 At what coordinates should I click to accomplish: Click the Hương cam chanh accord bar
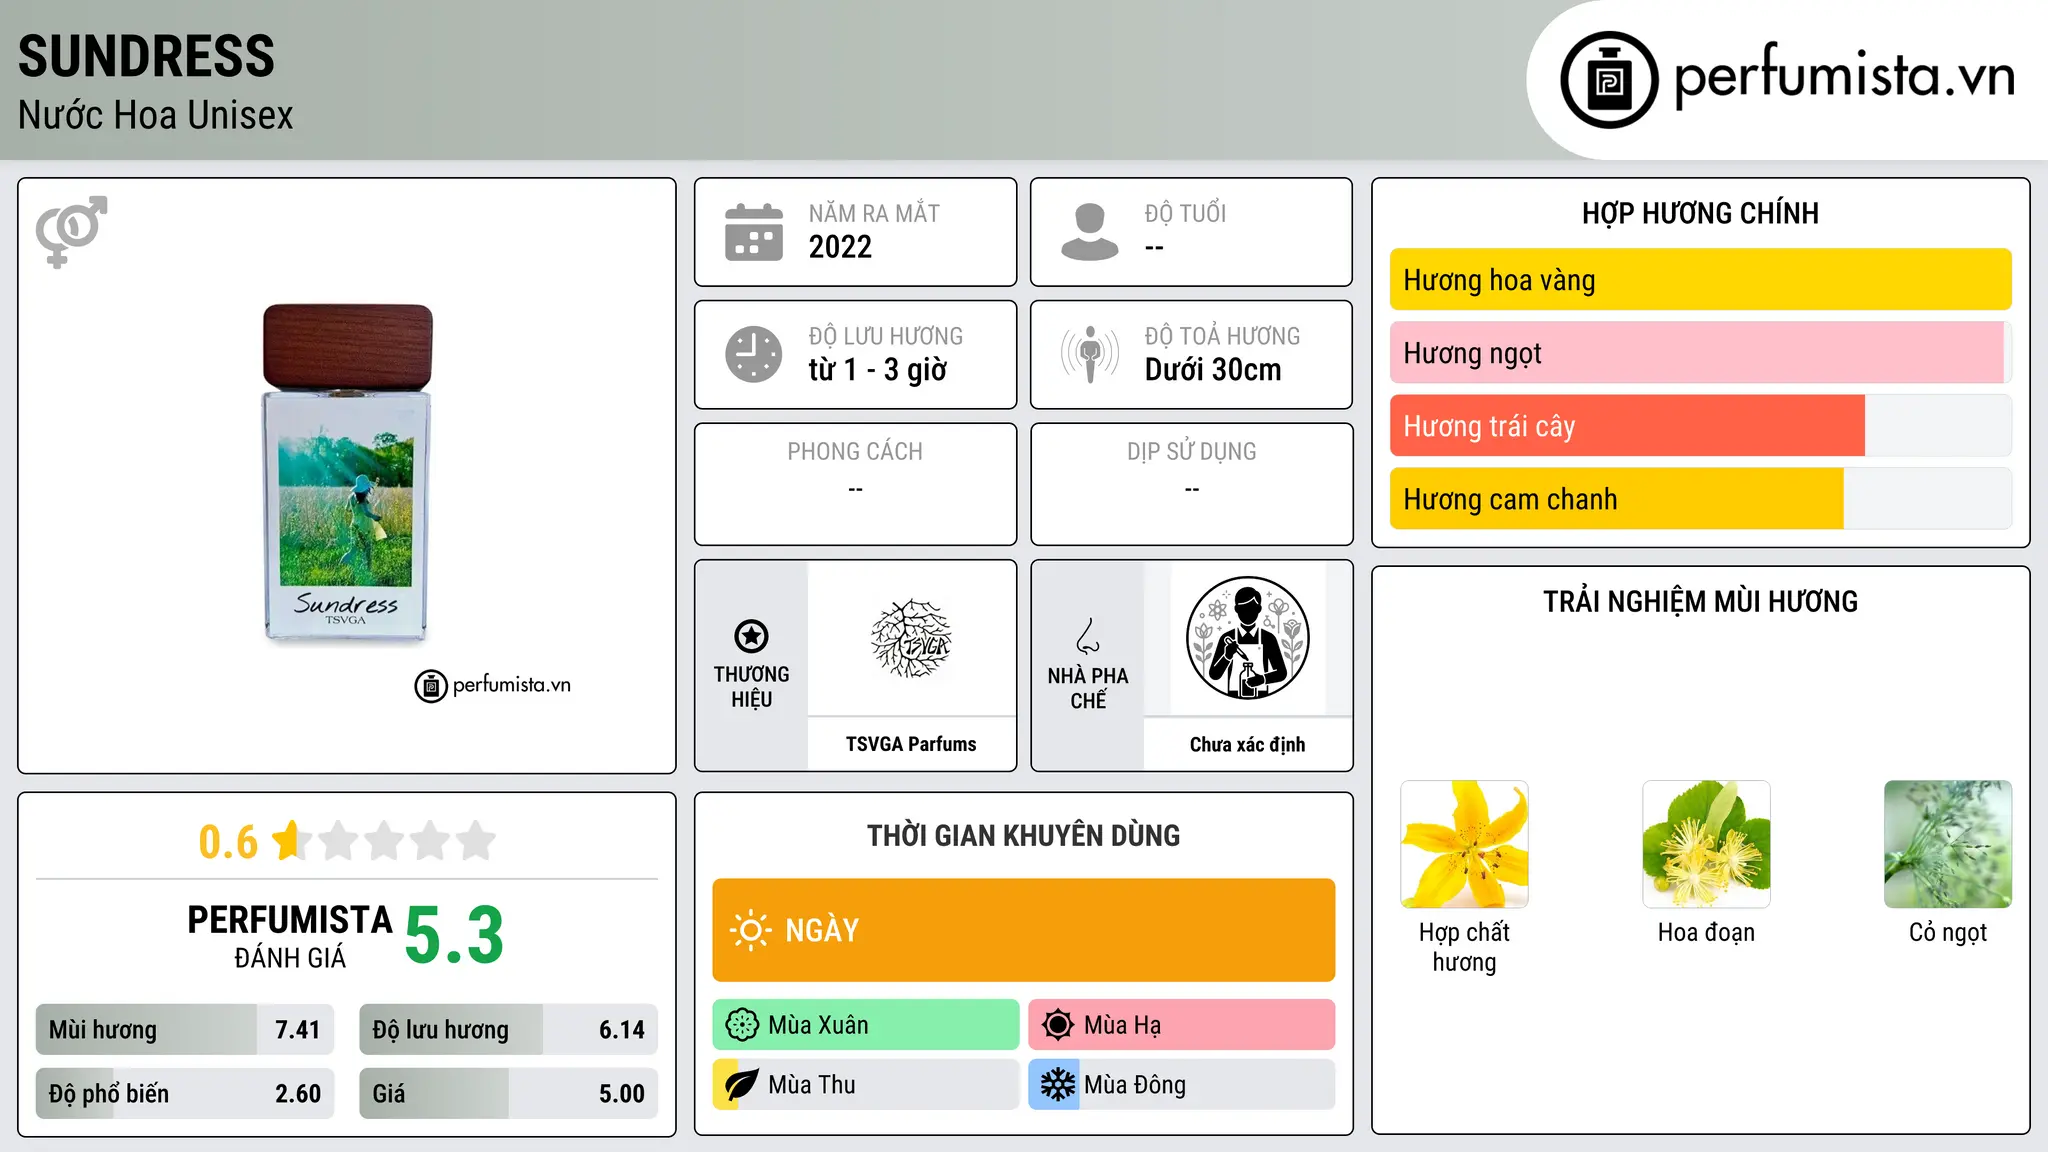tap(1700, 499)
